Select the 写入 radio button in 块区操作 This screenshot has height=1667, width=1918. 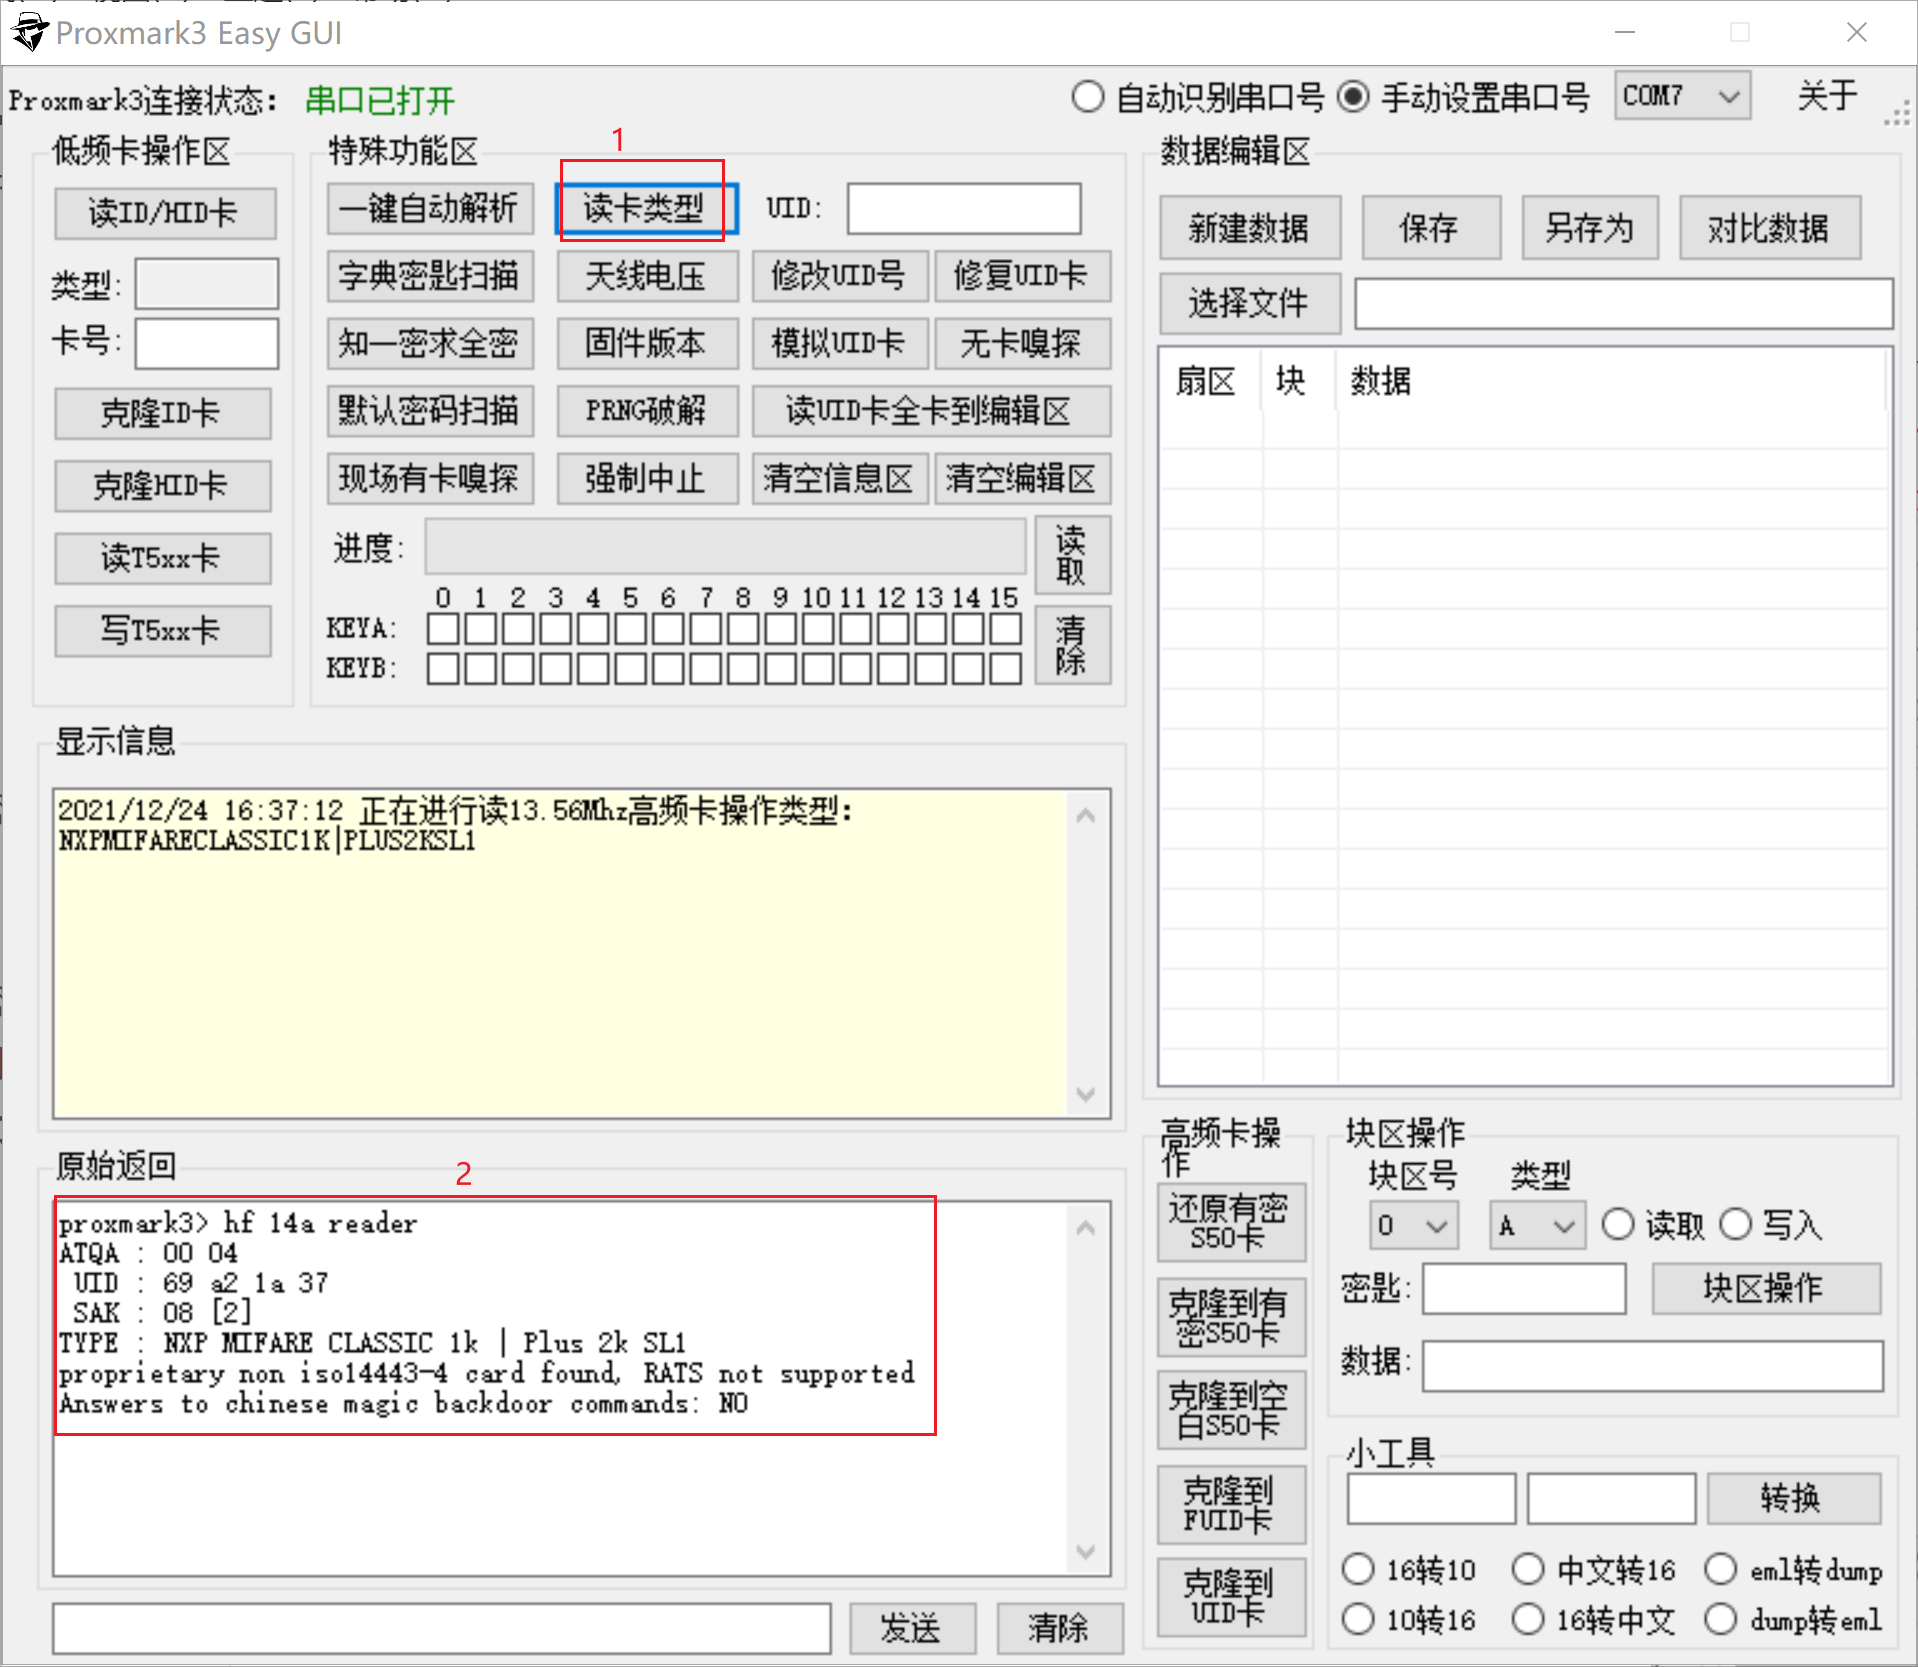[x=1771, y=1225]
